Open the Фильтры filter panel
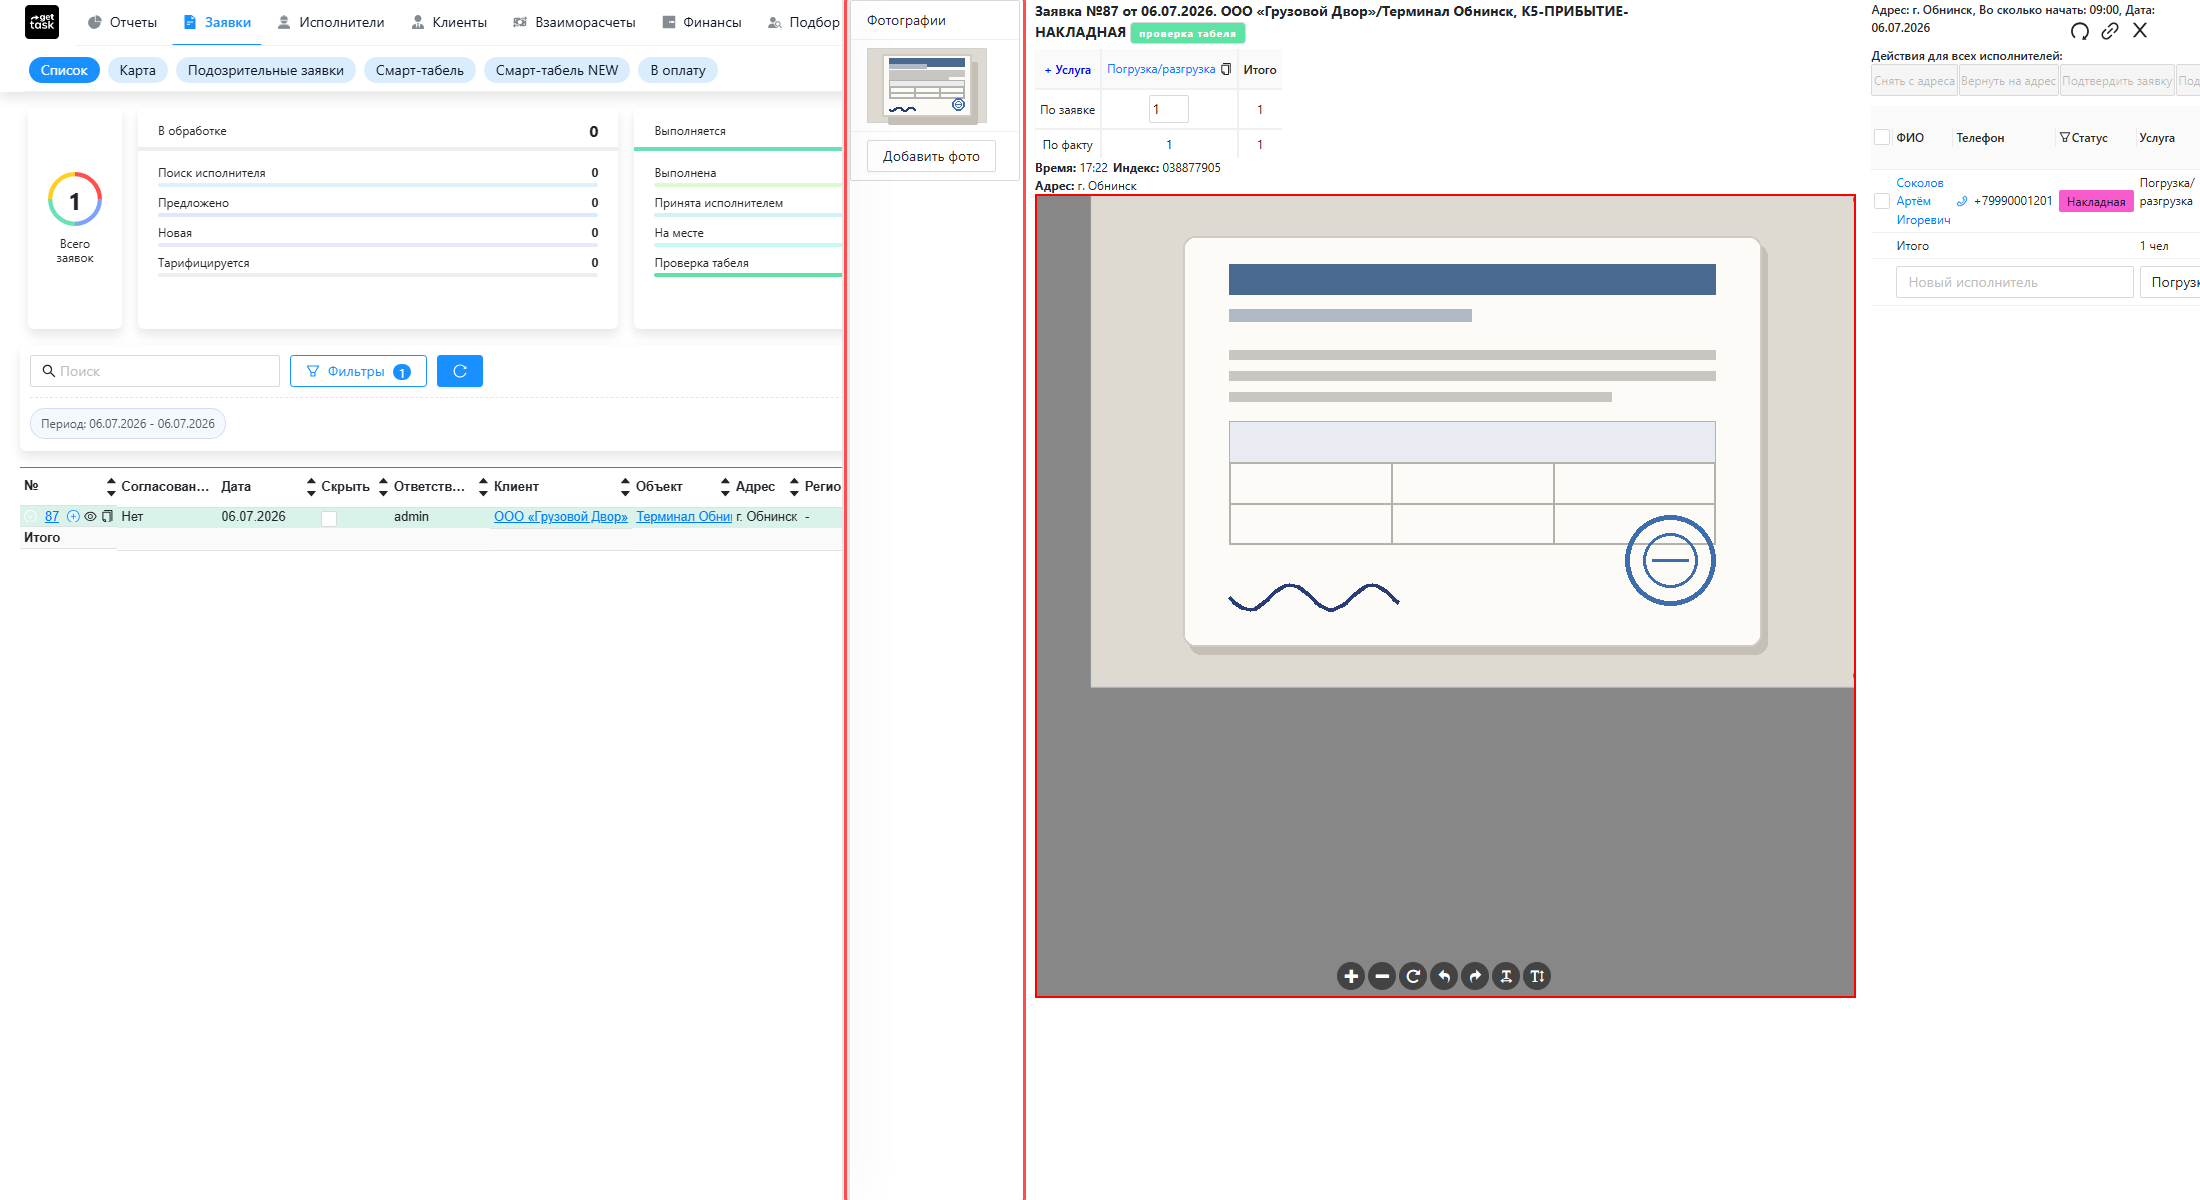This screenshot has width=2200, height=1200. [358, 371]
